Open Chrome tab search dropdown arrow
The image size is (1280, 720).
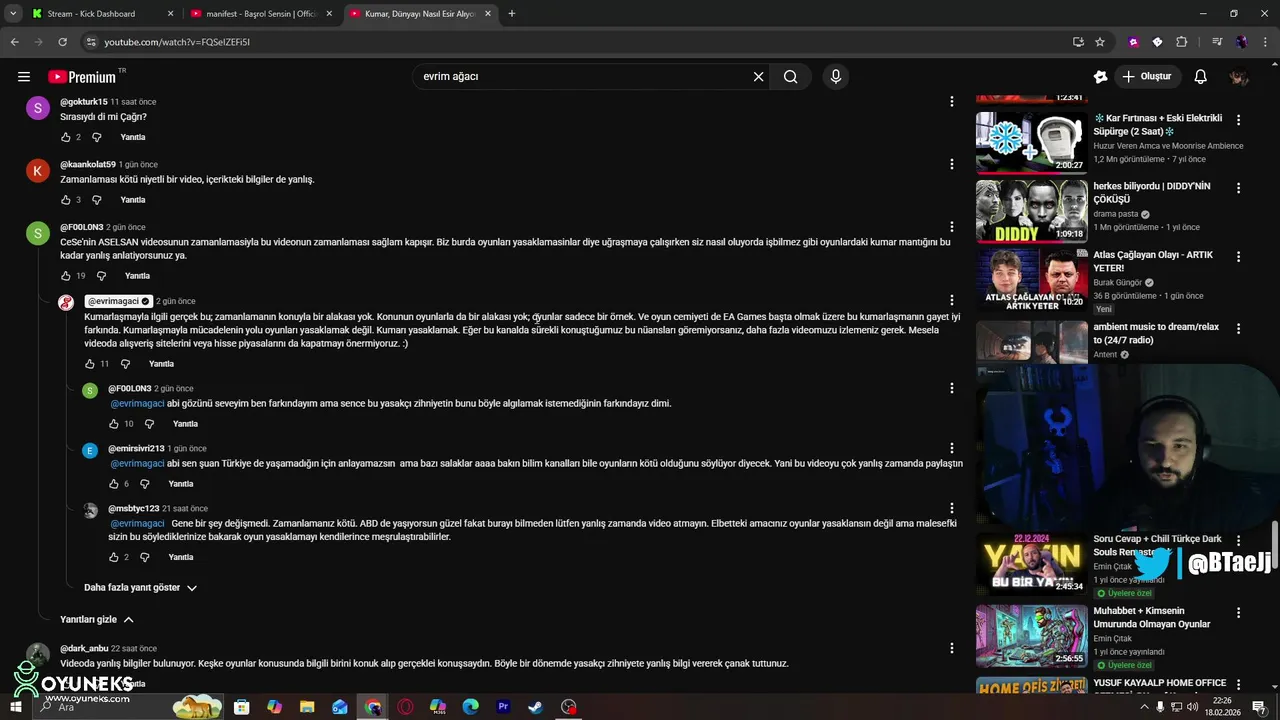click(x=13, y=14)
